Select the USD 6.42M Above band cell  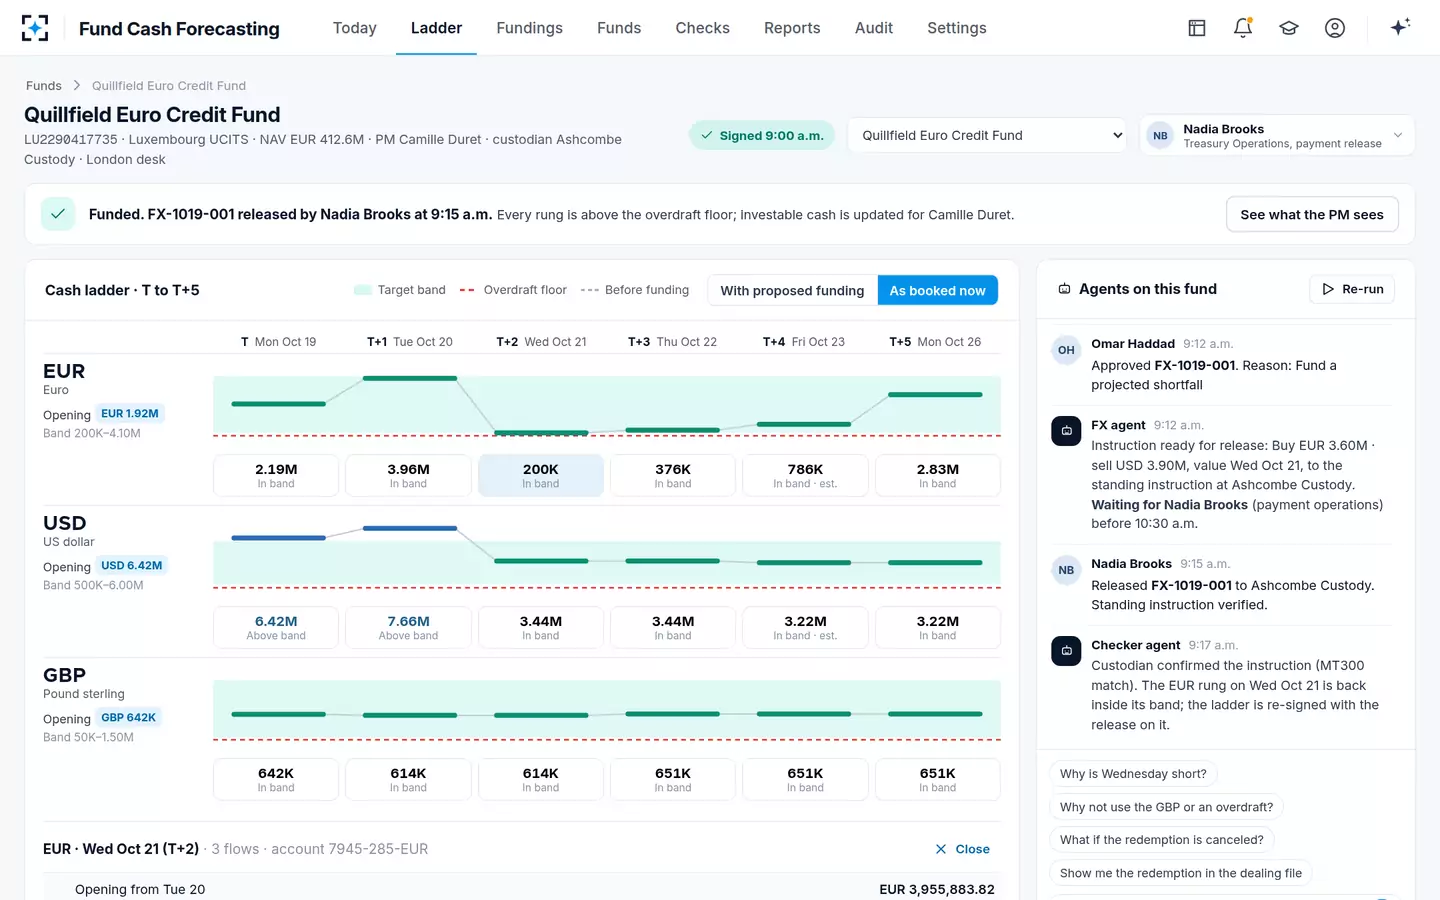[276, 627]
